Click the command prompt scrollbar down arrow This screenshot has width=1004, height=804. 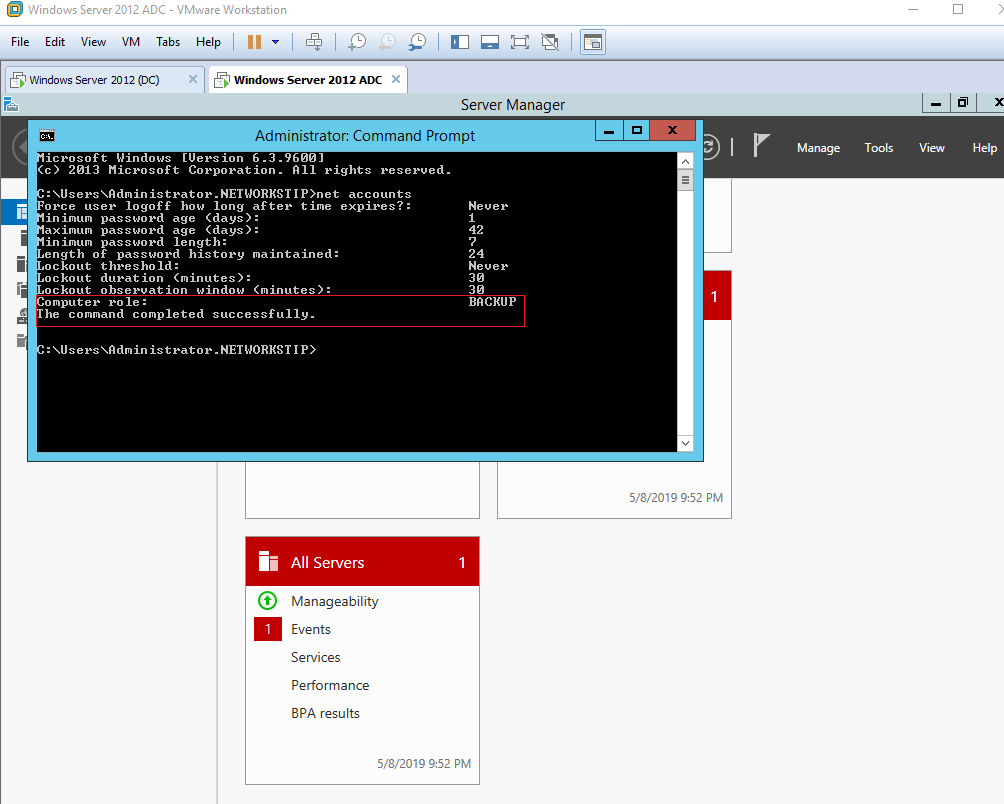(x=685, y=442)
